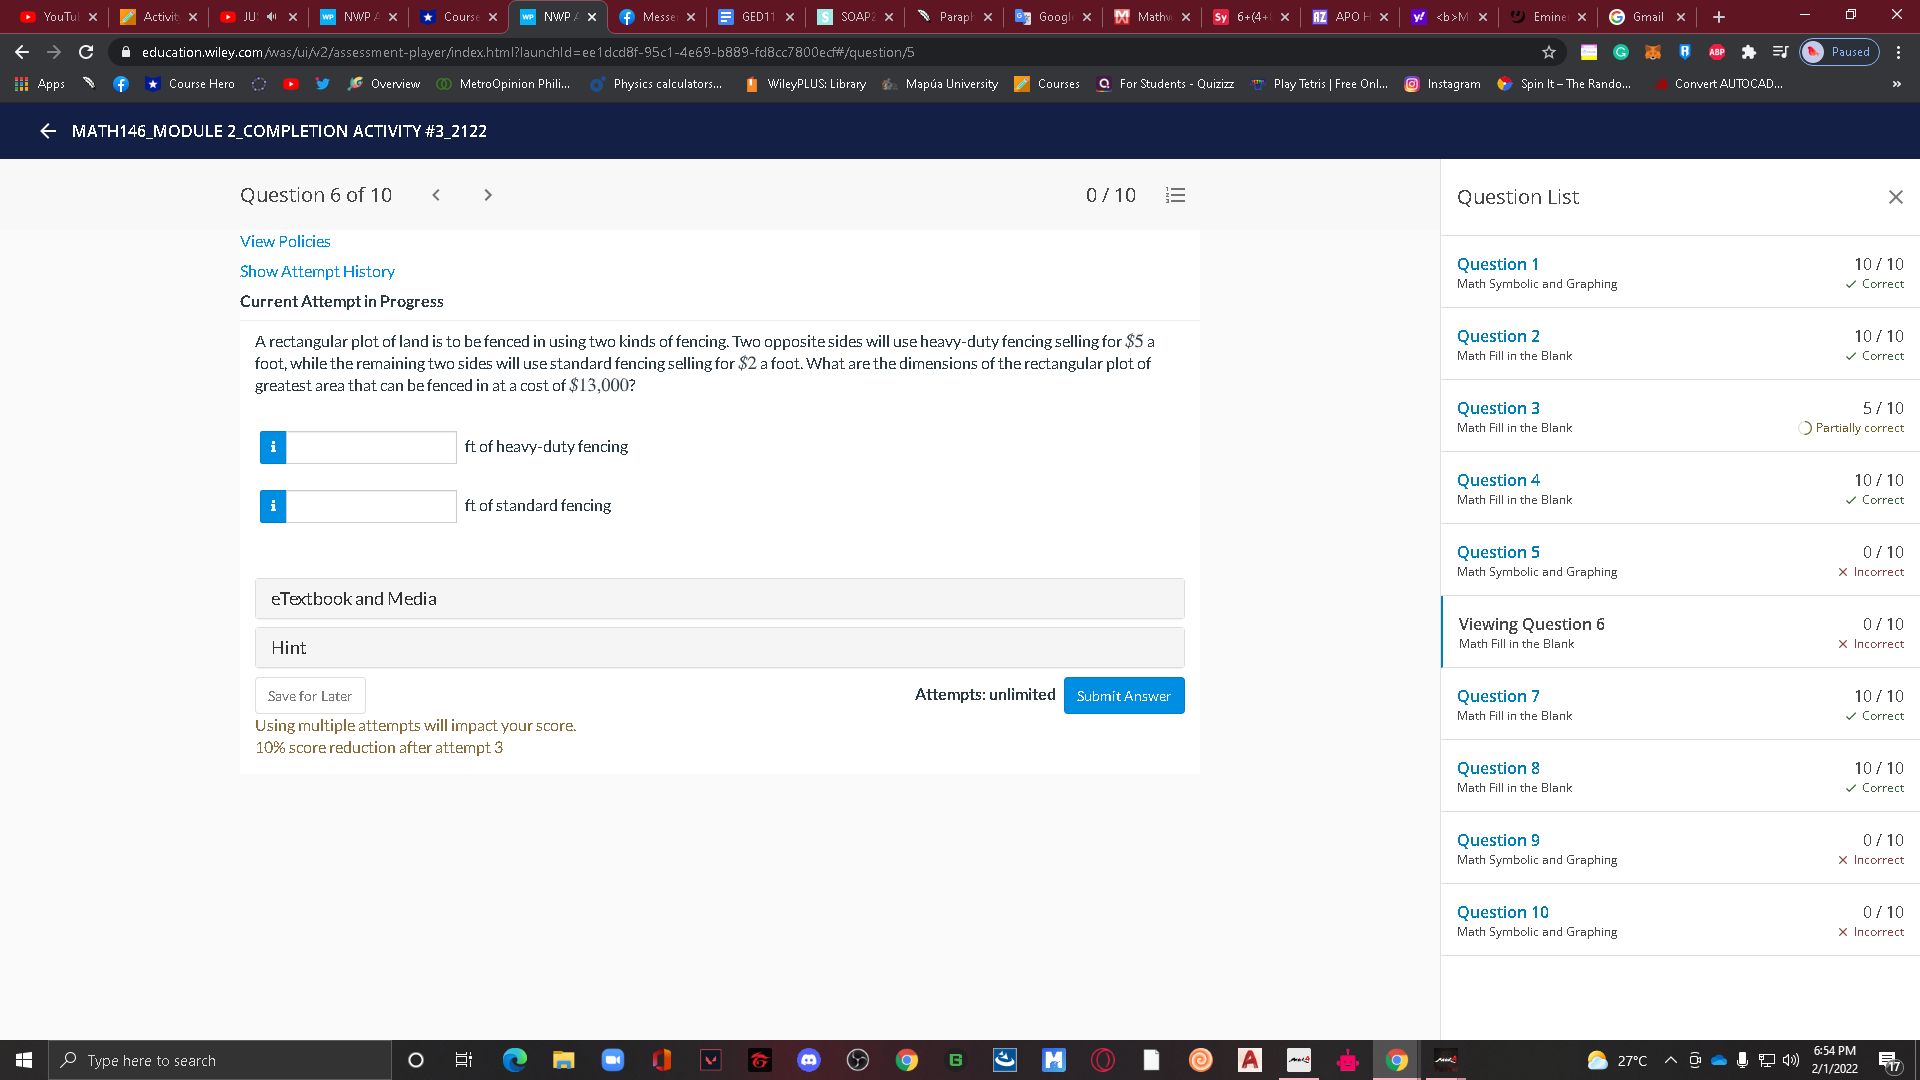Image resolution: width=1920 pixels, height=1080 pixels.
Task: Open Question 9 in the question list
Action: 1497,840
